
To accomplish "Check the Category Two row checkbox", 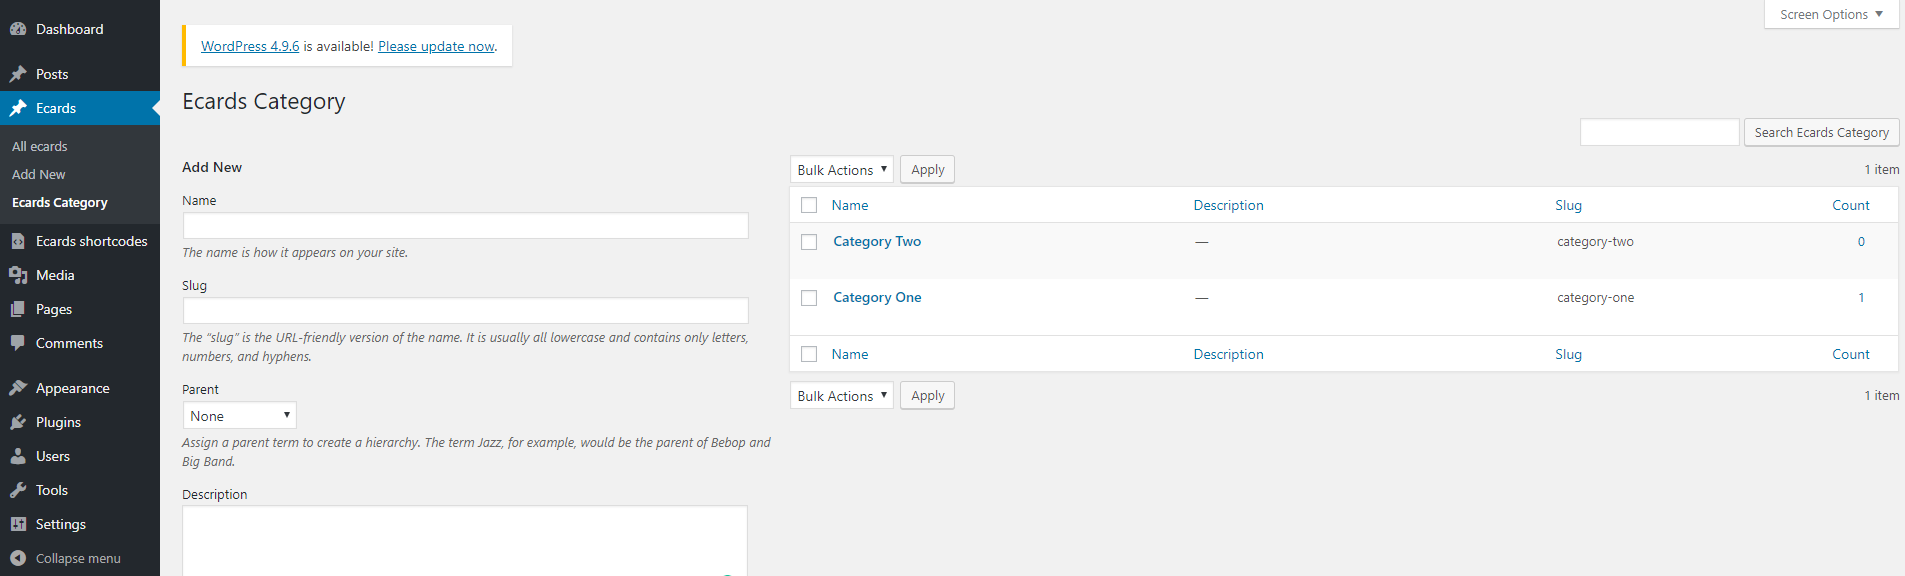I will pos(809,242).
